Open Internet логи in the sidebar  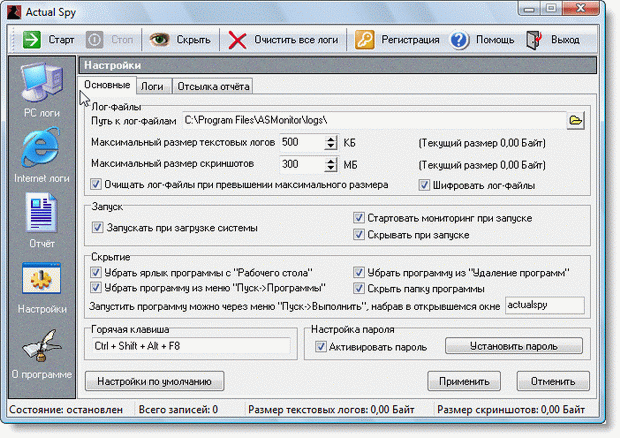[x=42, y=155]
